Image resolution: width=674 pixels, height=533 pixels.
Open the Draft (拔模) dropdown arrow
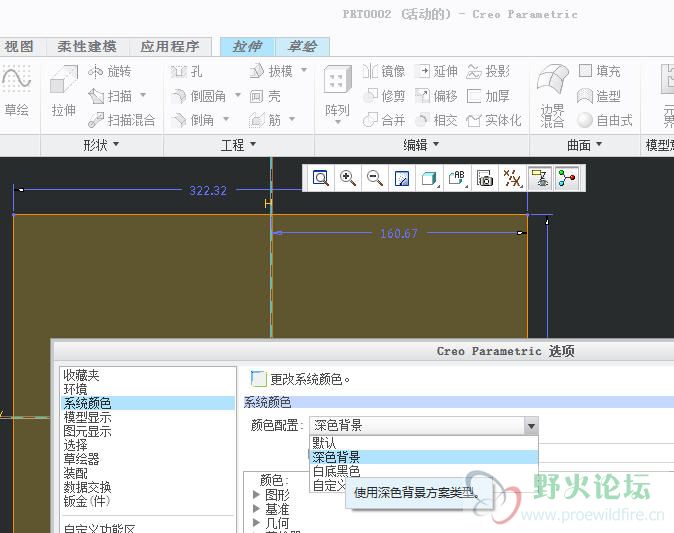coord(304,70)
